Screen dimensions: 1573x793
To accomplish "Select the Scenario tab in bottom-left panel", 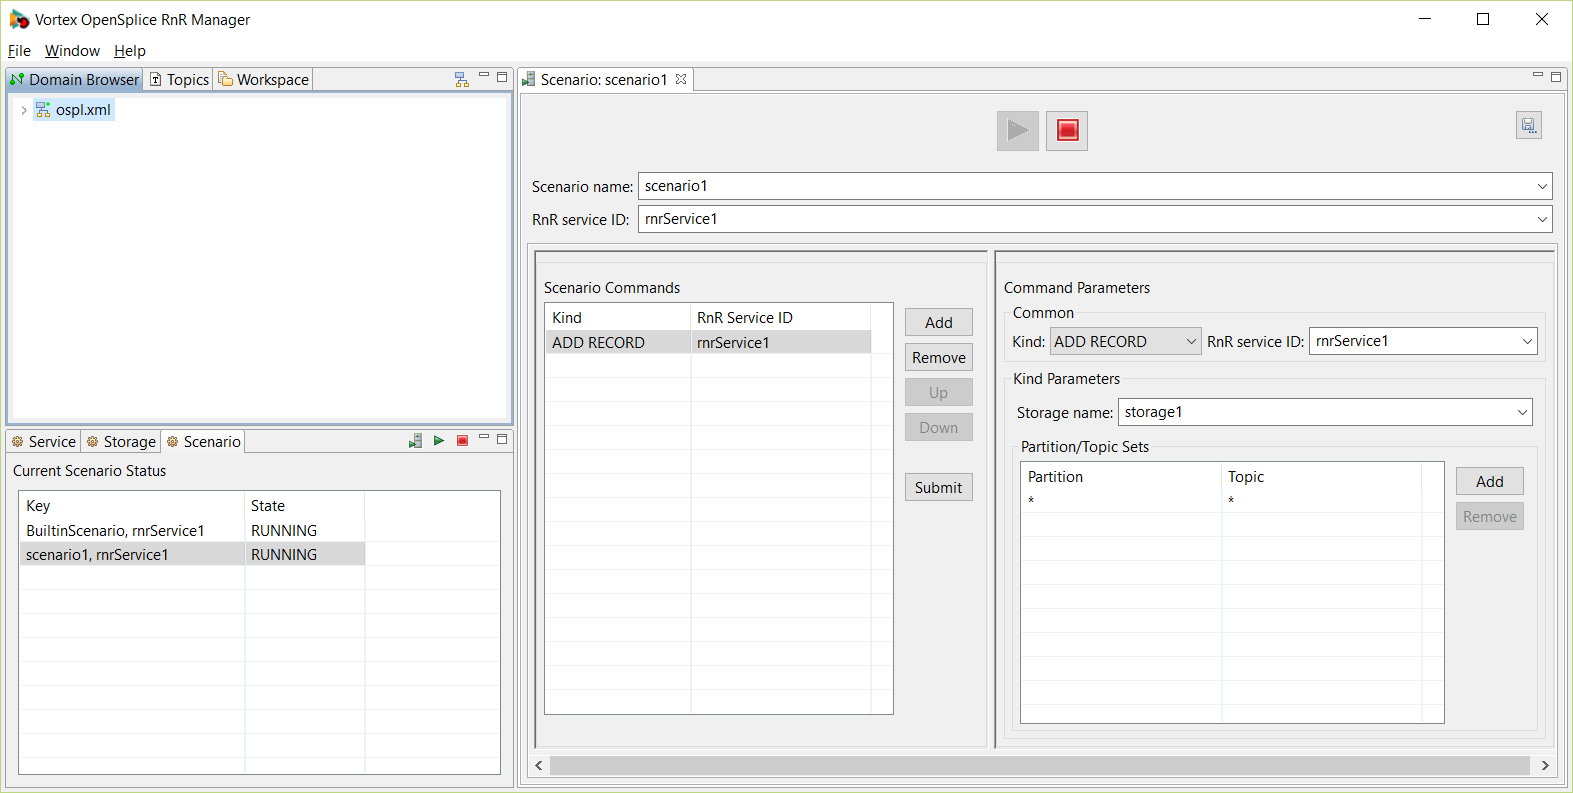I will pyautogui.click(x=203, y=441).
